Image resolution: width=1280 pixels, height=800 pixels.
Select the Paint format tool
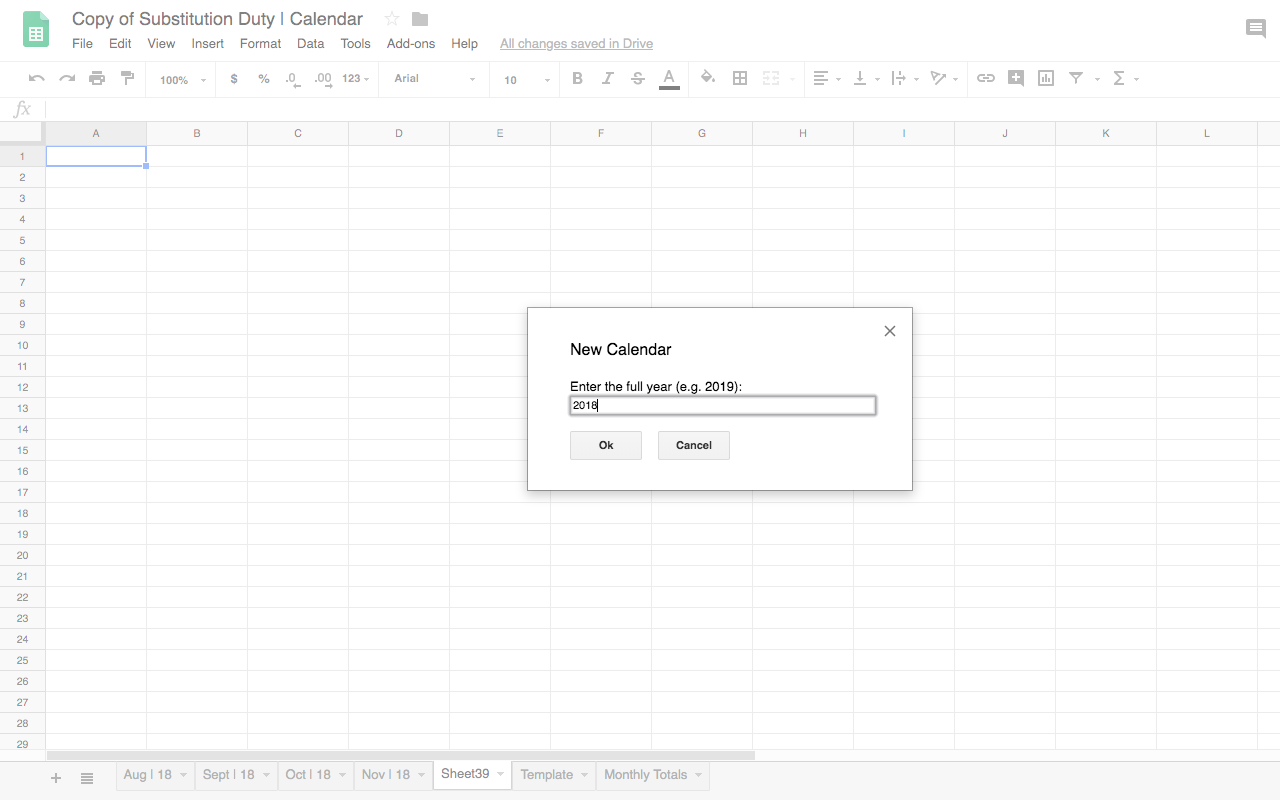point(127,78)
